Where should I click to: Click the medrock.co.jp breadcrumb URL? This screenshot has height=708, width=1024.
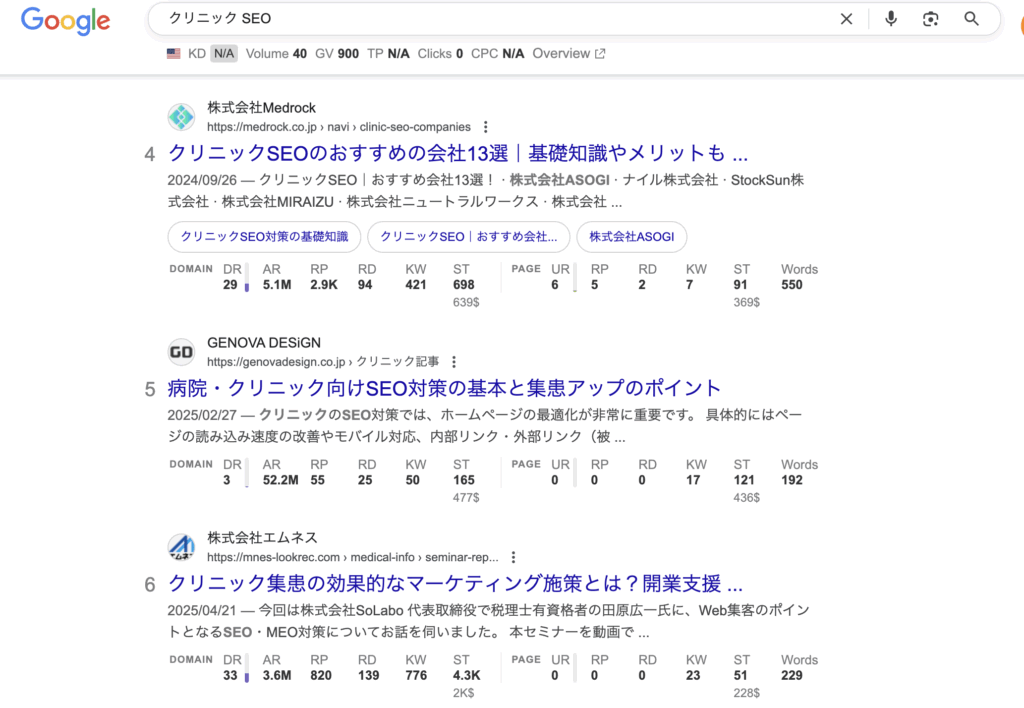pos(339,127)
